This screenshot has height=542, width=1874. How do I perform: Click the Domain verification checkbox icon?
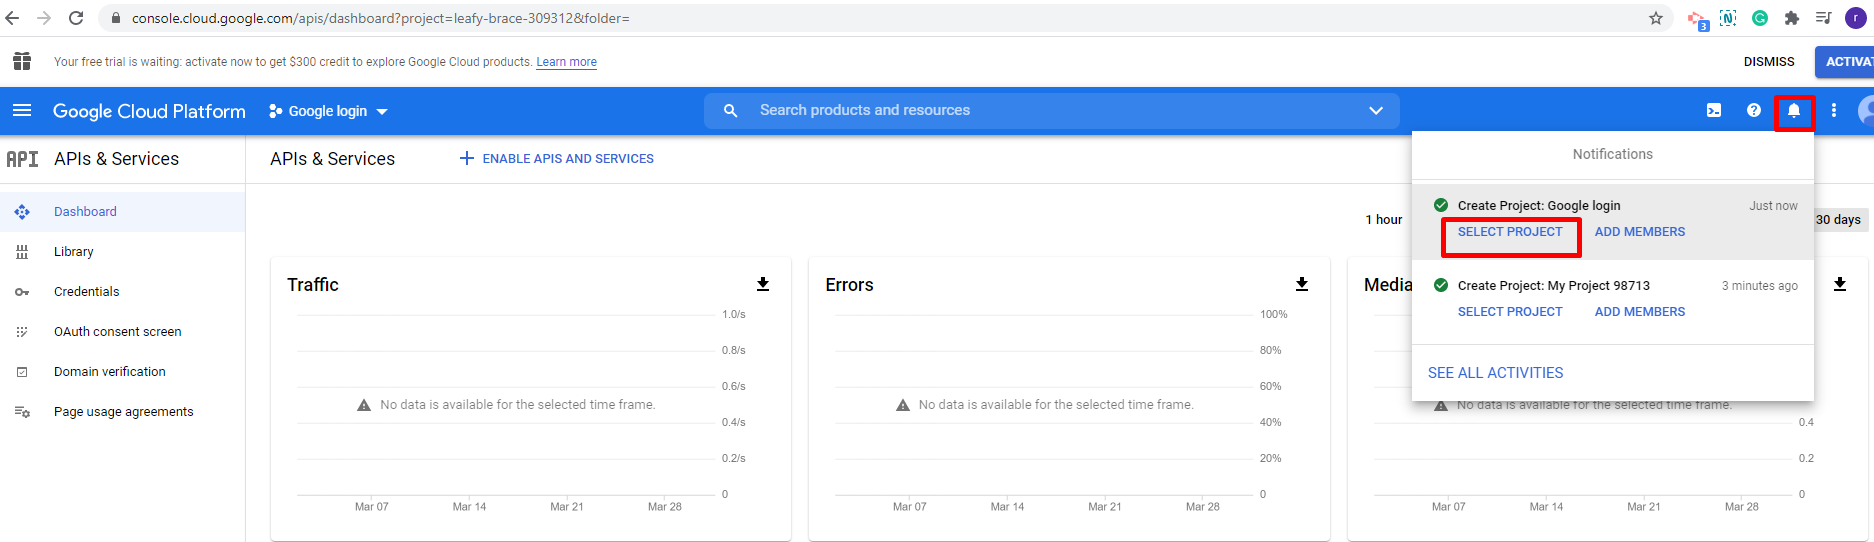click(22, 372)
